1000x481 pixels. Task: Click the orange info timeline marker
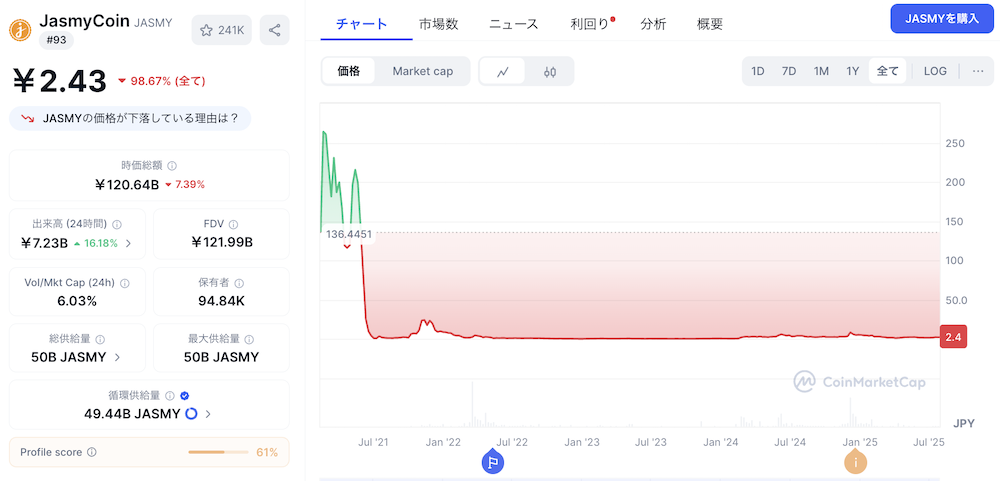(x=855, y=462)
